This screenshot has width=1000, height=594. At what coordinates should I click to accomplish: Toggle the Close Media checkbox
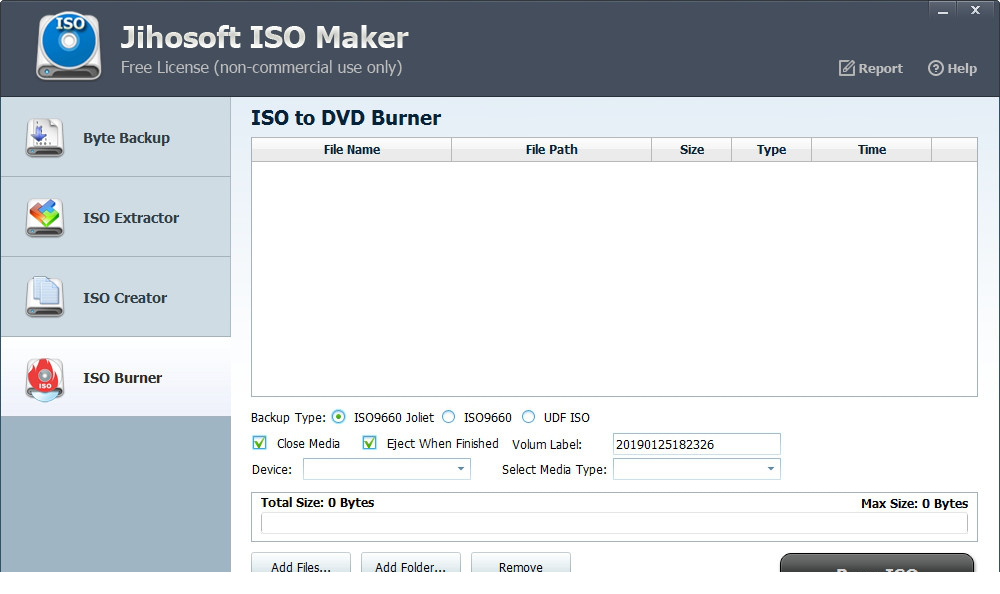pos(260,443)
